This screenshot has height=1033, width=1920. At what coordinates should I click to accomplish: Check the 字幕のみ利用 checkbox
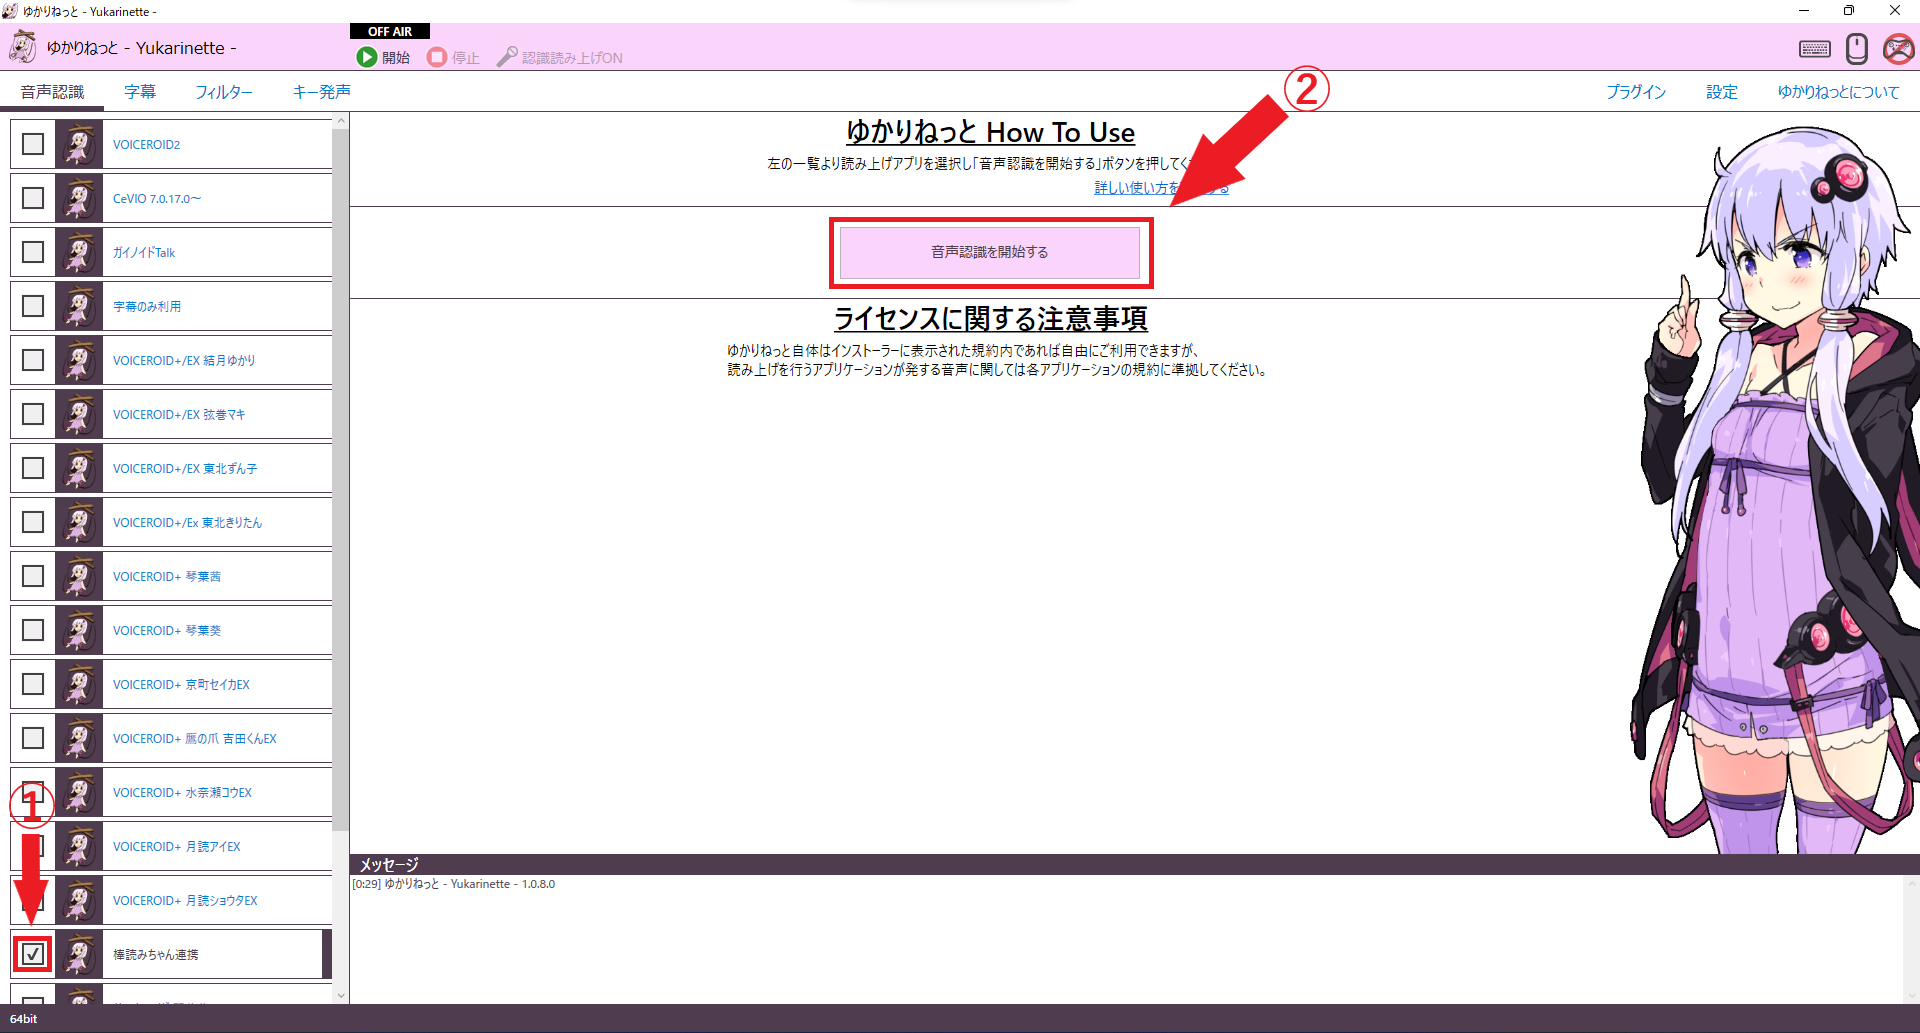tap(33, 306)
